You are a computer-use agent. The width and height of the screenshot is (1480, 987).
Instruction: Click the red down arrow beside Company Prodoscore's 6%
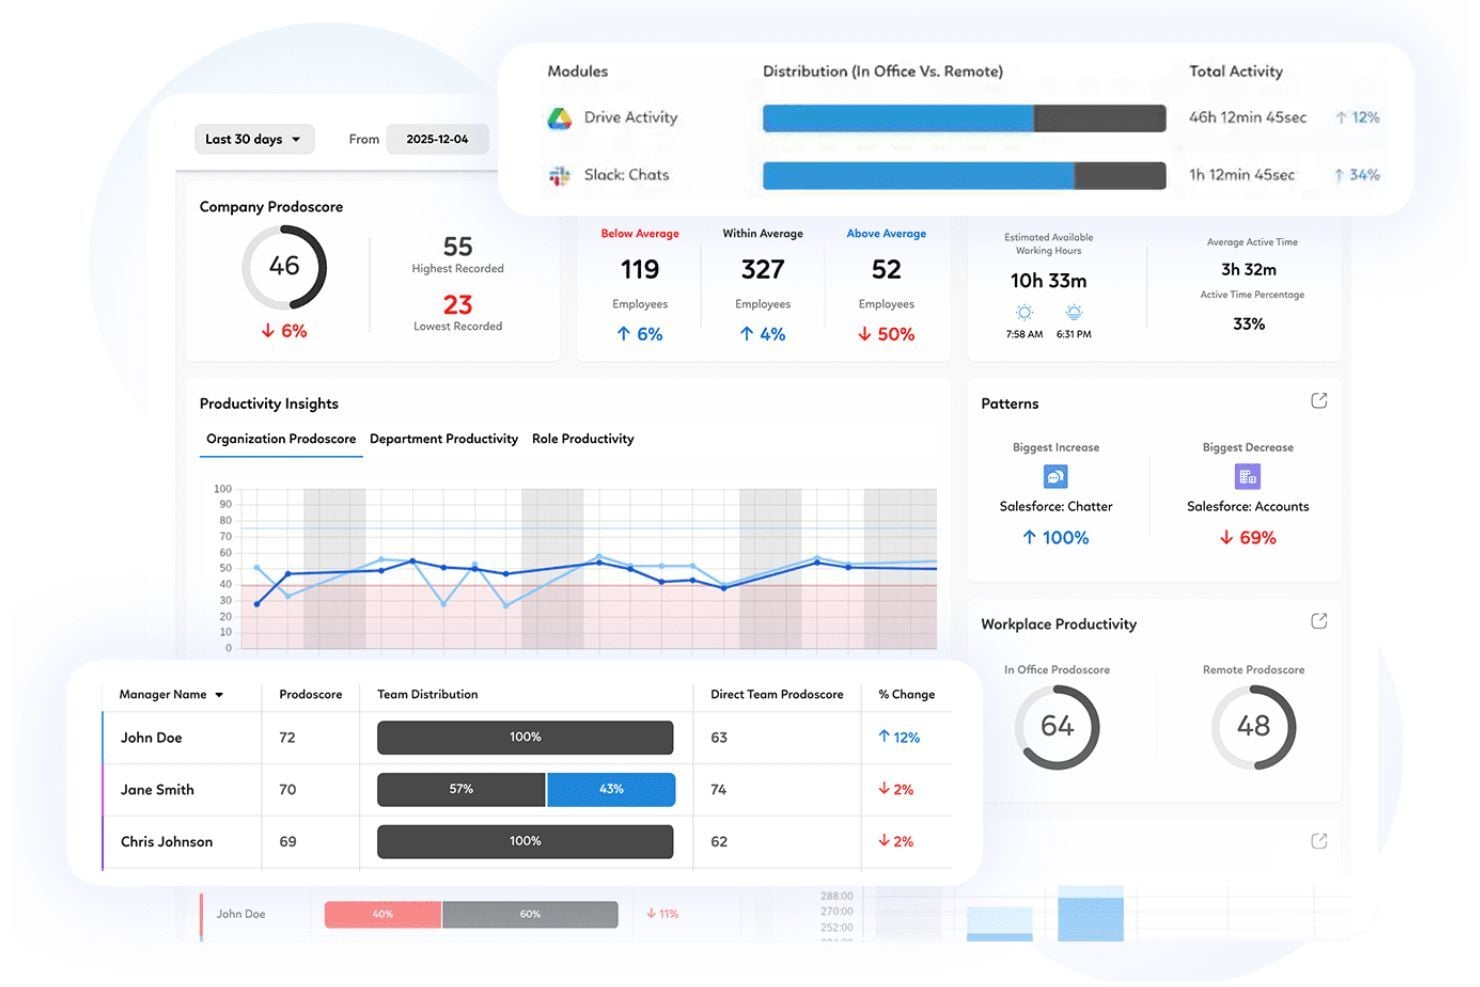267,330
